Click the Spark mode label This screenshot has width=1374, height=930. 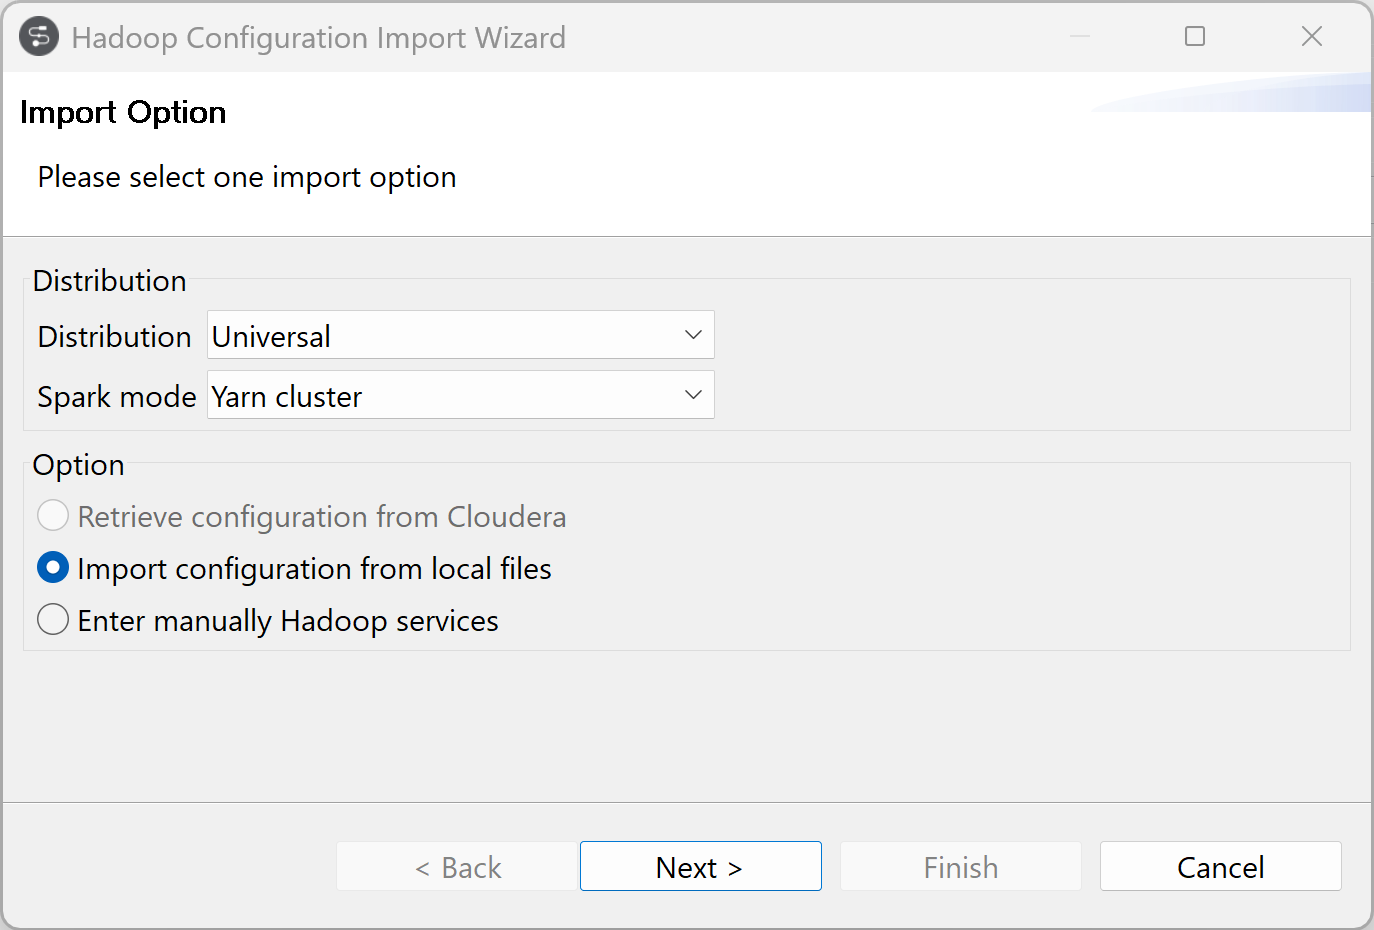pos(116,397)
